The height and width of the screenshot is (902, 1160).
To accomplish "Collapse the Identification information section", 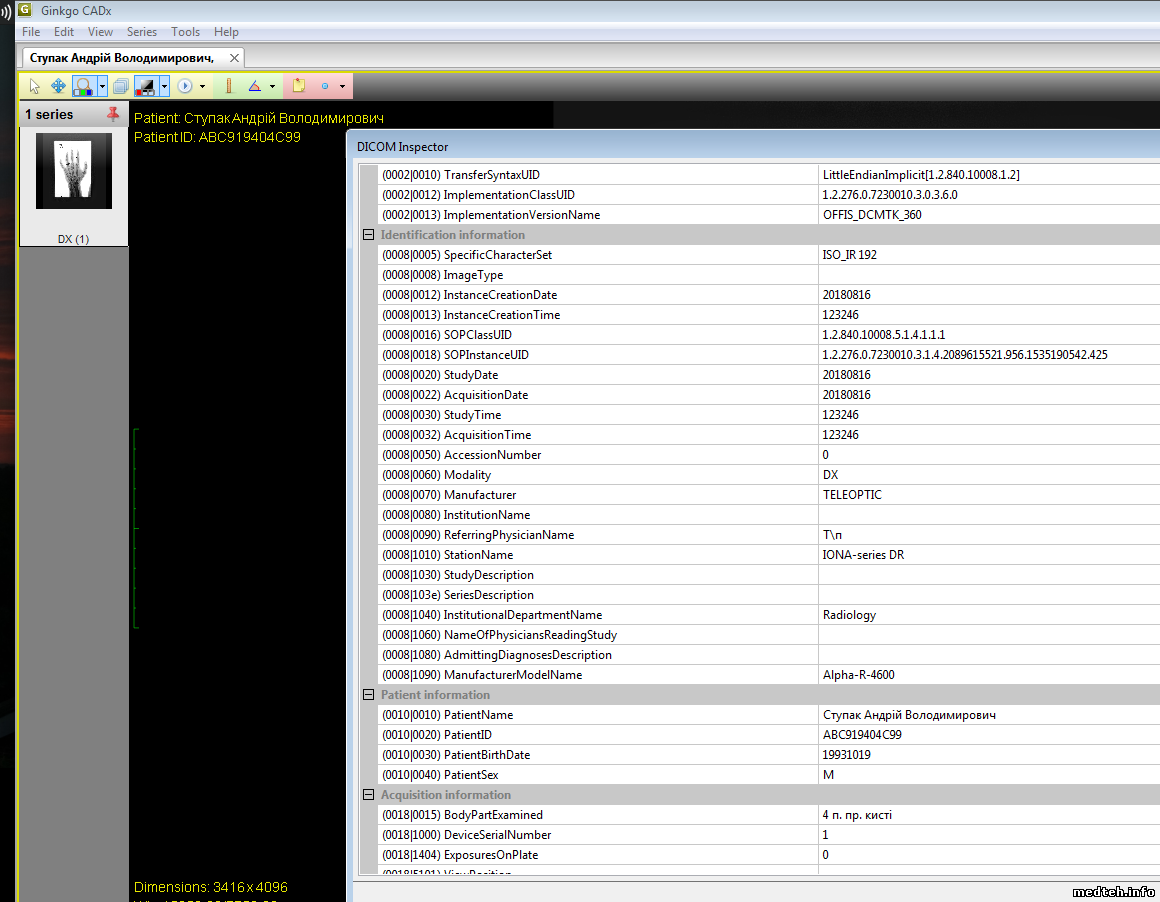I will tap(368, 235).
